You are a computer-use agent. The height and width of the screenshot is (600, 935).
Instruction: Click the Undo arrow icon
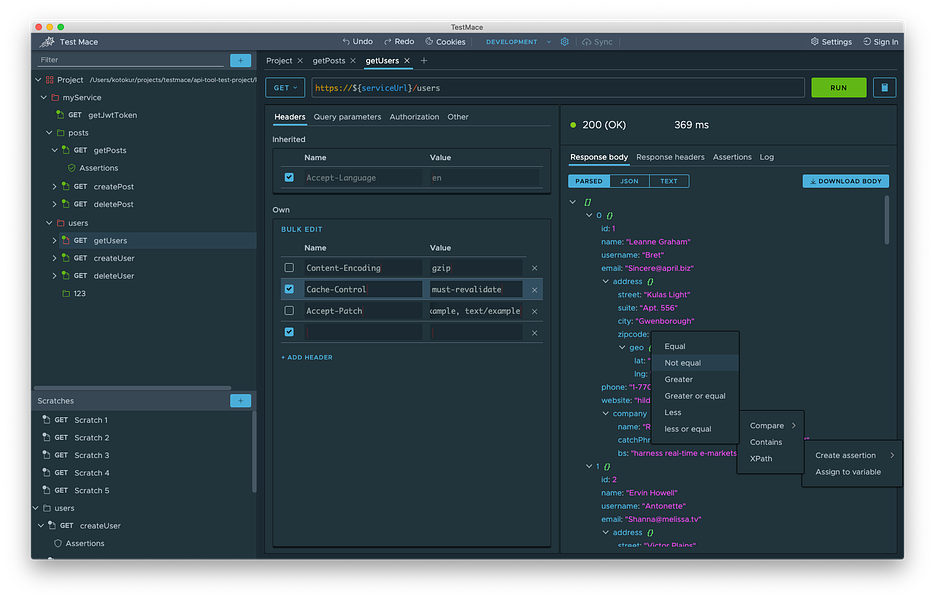coord(346,42)
